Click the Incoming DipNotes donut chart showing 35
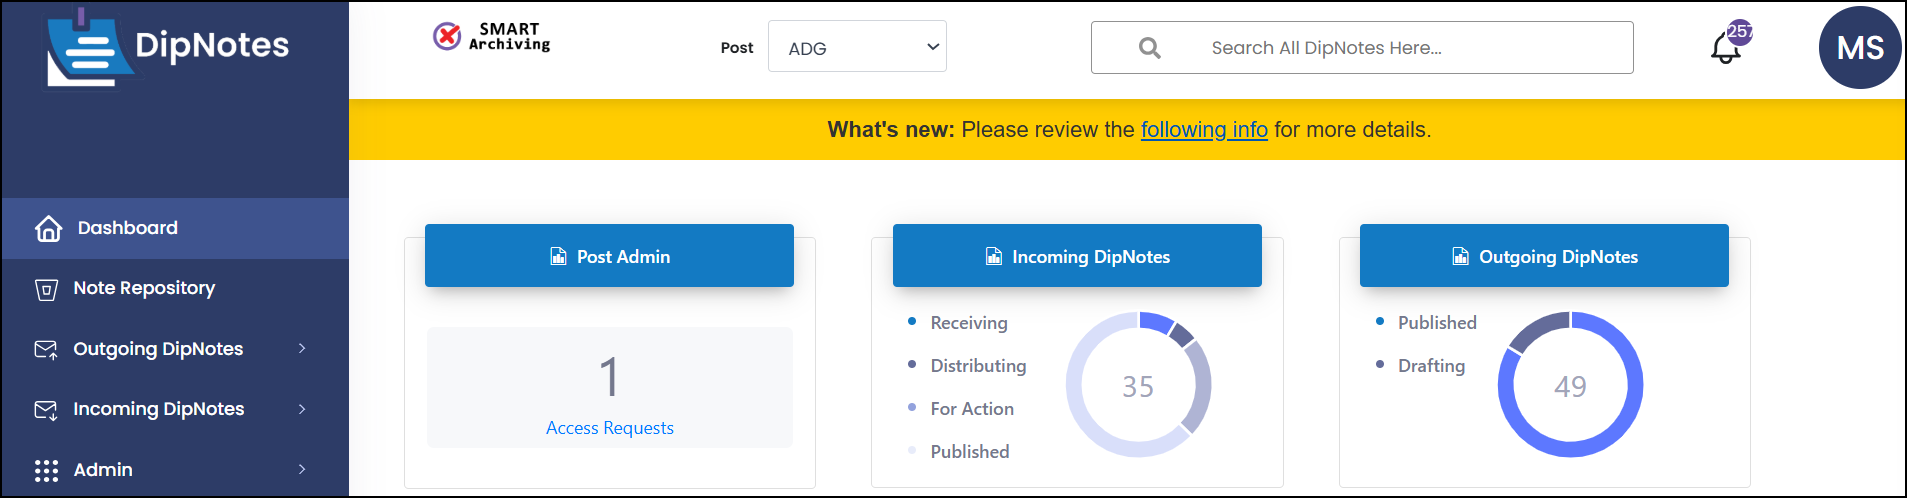 (x=1139, y=385)
